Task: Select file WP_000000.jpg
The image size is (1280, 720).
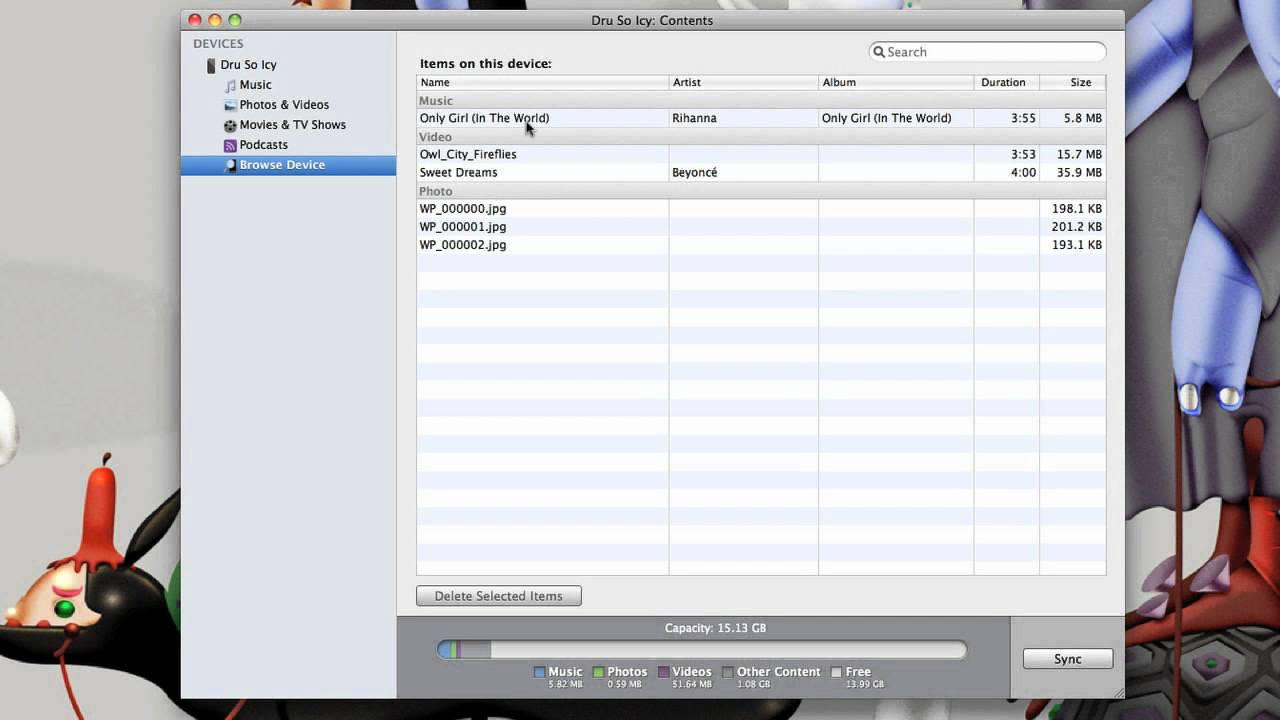Action: tap(463, 209)
